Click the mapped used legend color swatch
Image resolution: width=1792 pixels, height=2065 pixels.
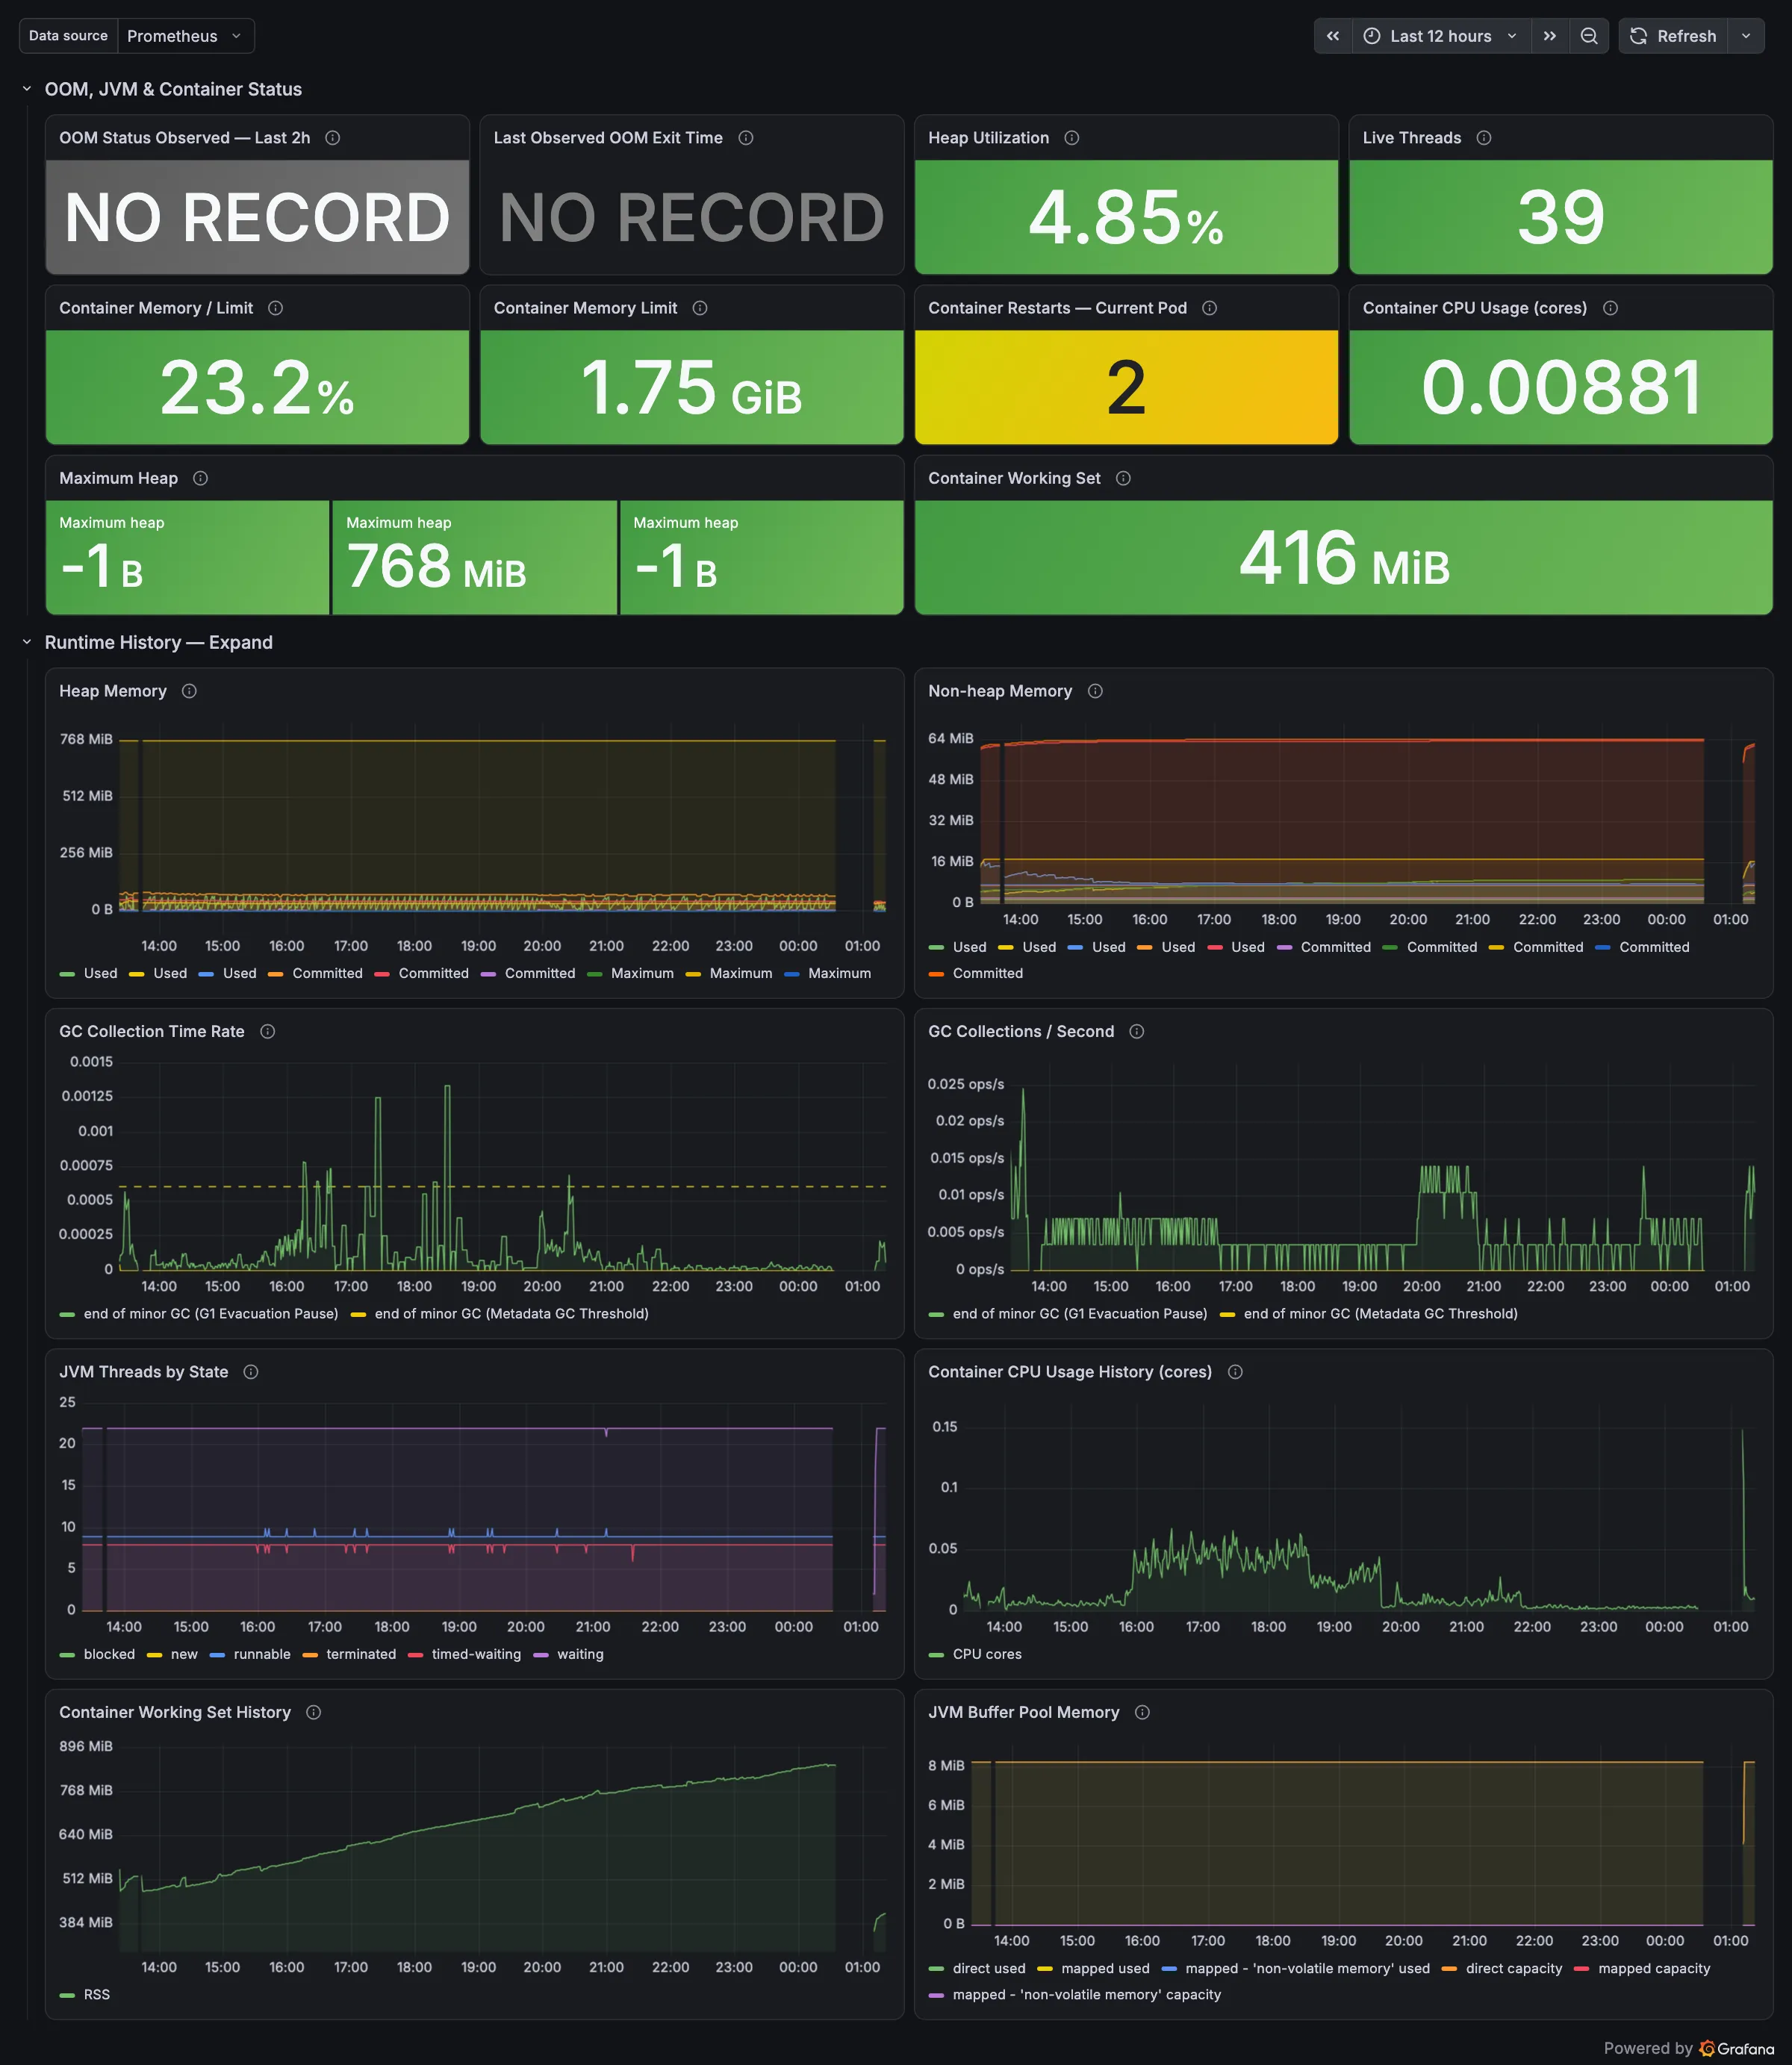[1045, 1968]
